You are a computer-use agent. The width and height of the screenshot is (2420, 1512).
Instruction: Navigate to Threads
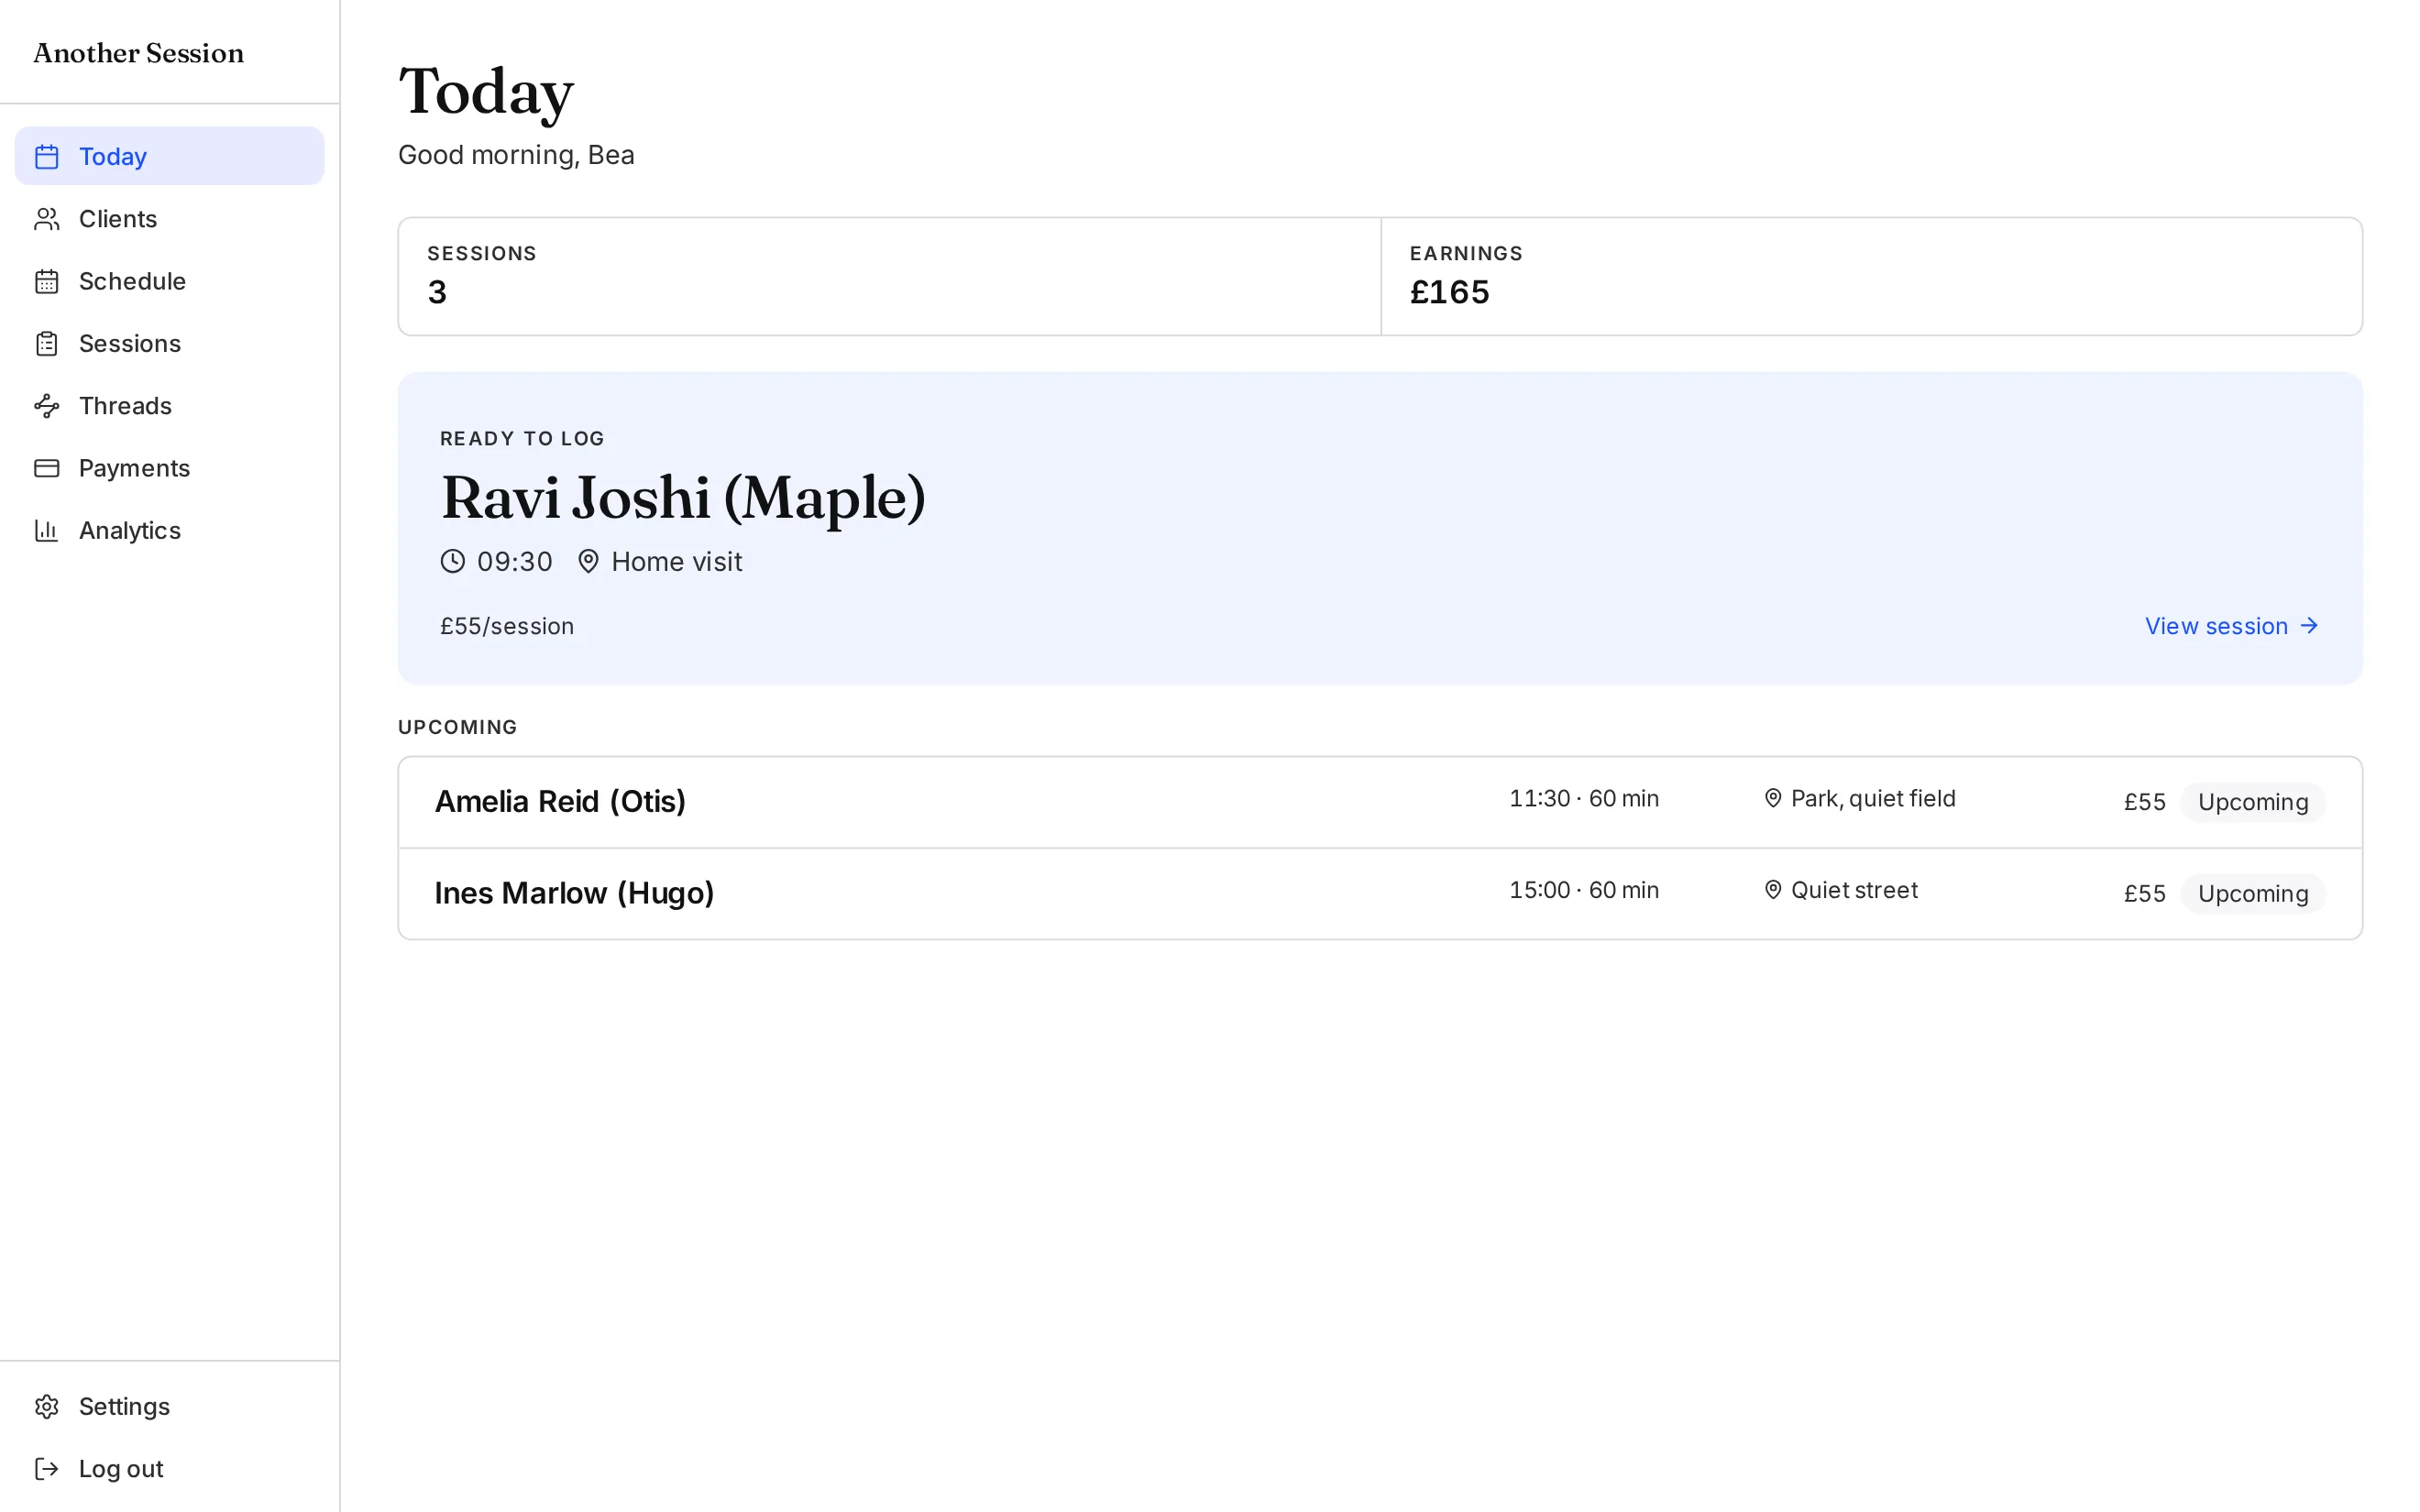tap(169, 406)
